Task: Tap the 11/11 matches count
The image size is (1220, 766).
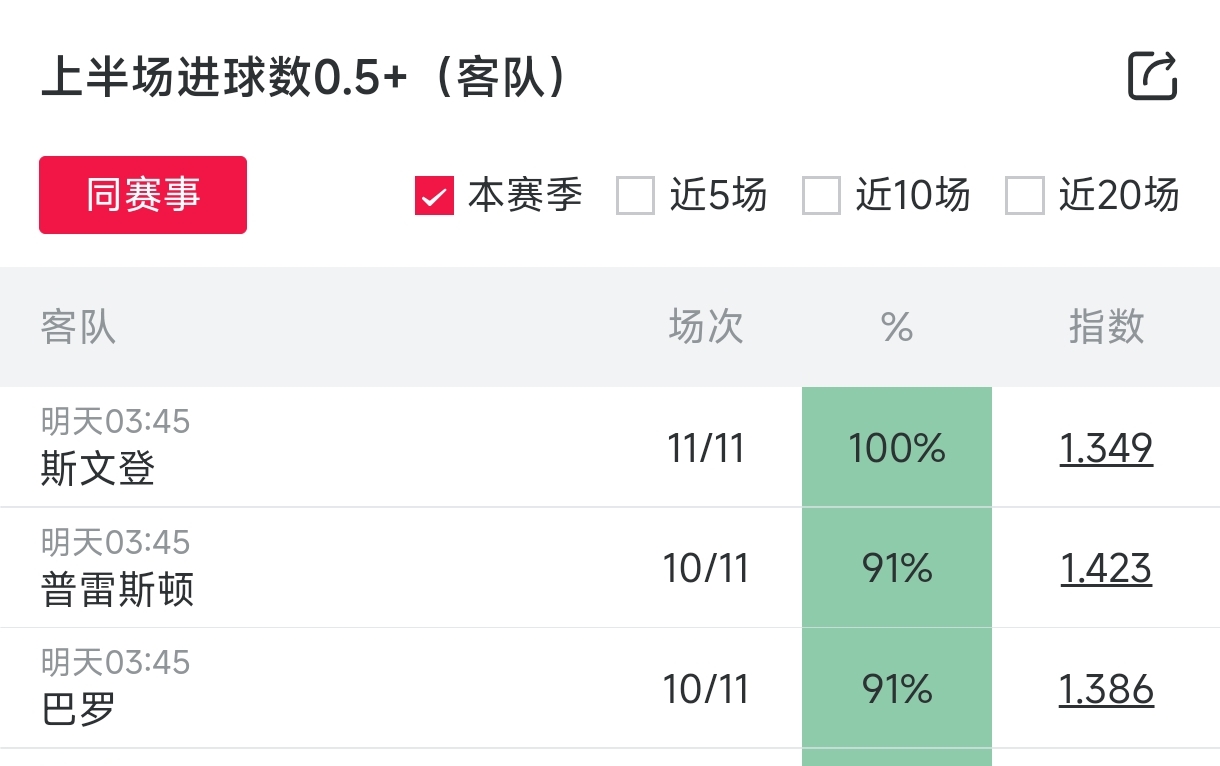Action: pyautogui.click(x=706, y=448)
